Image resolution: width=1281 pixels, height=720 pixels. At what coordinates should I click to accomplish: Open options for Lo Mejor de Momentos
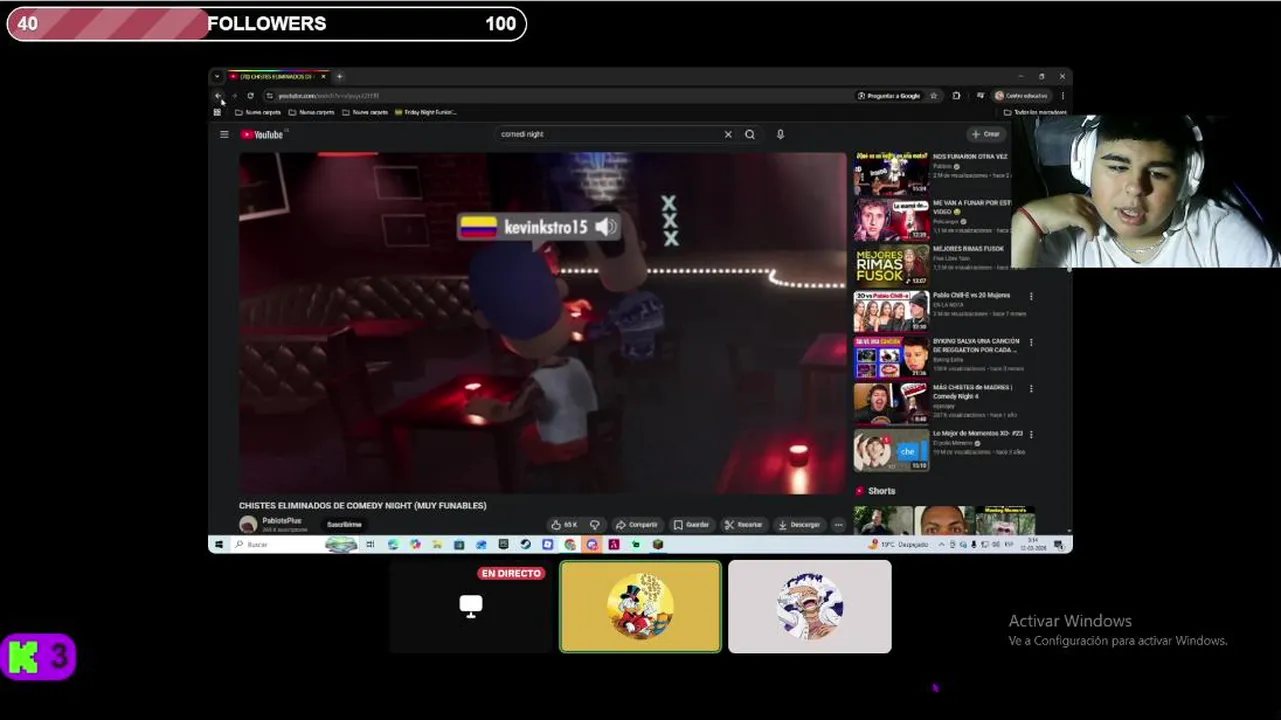(1031, 434)
